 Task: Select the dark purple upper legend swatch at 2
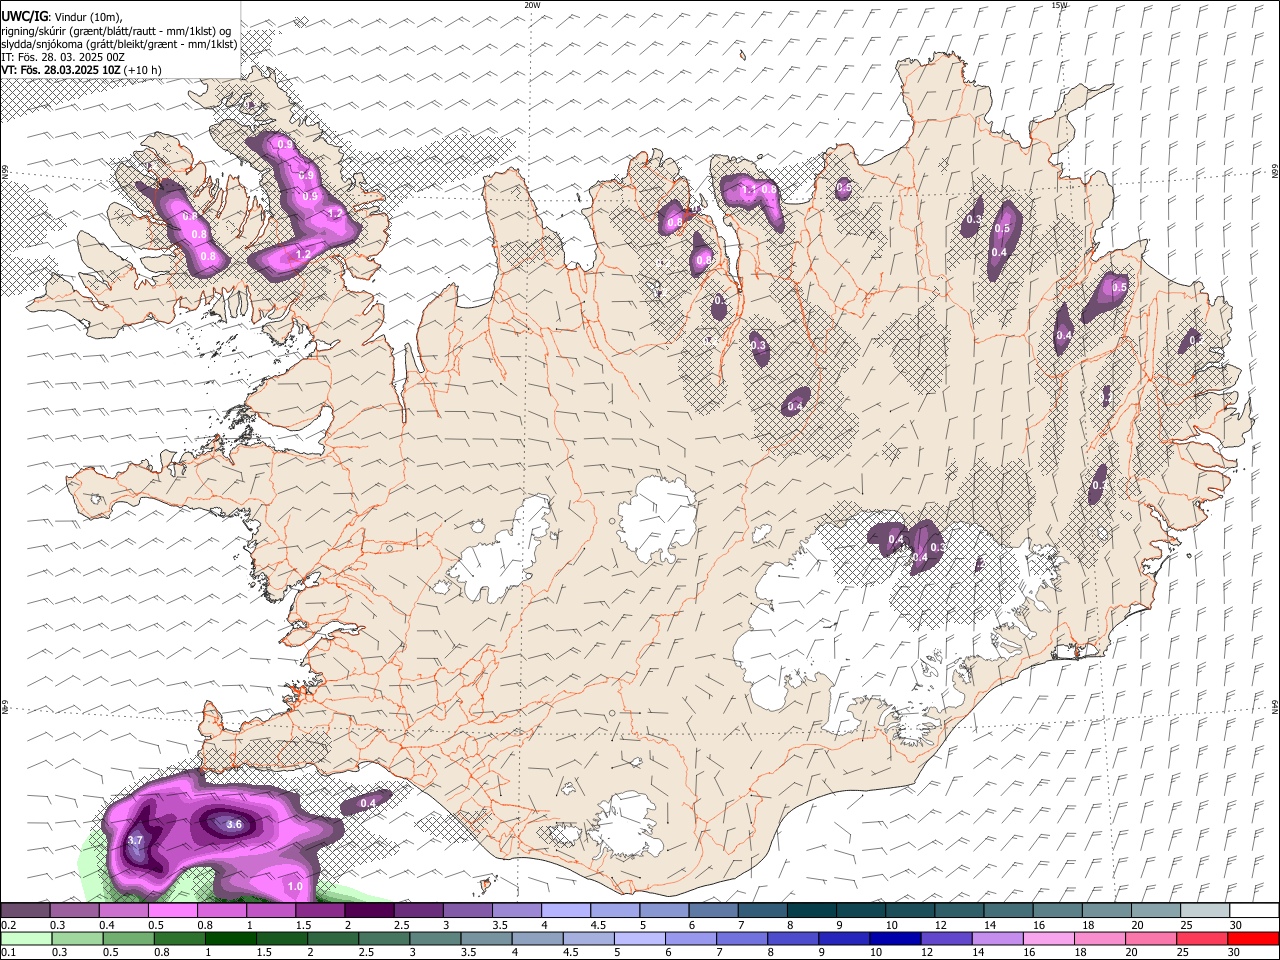tap(369, 910)
